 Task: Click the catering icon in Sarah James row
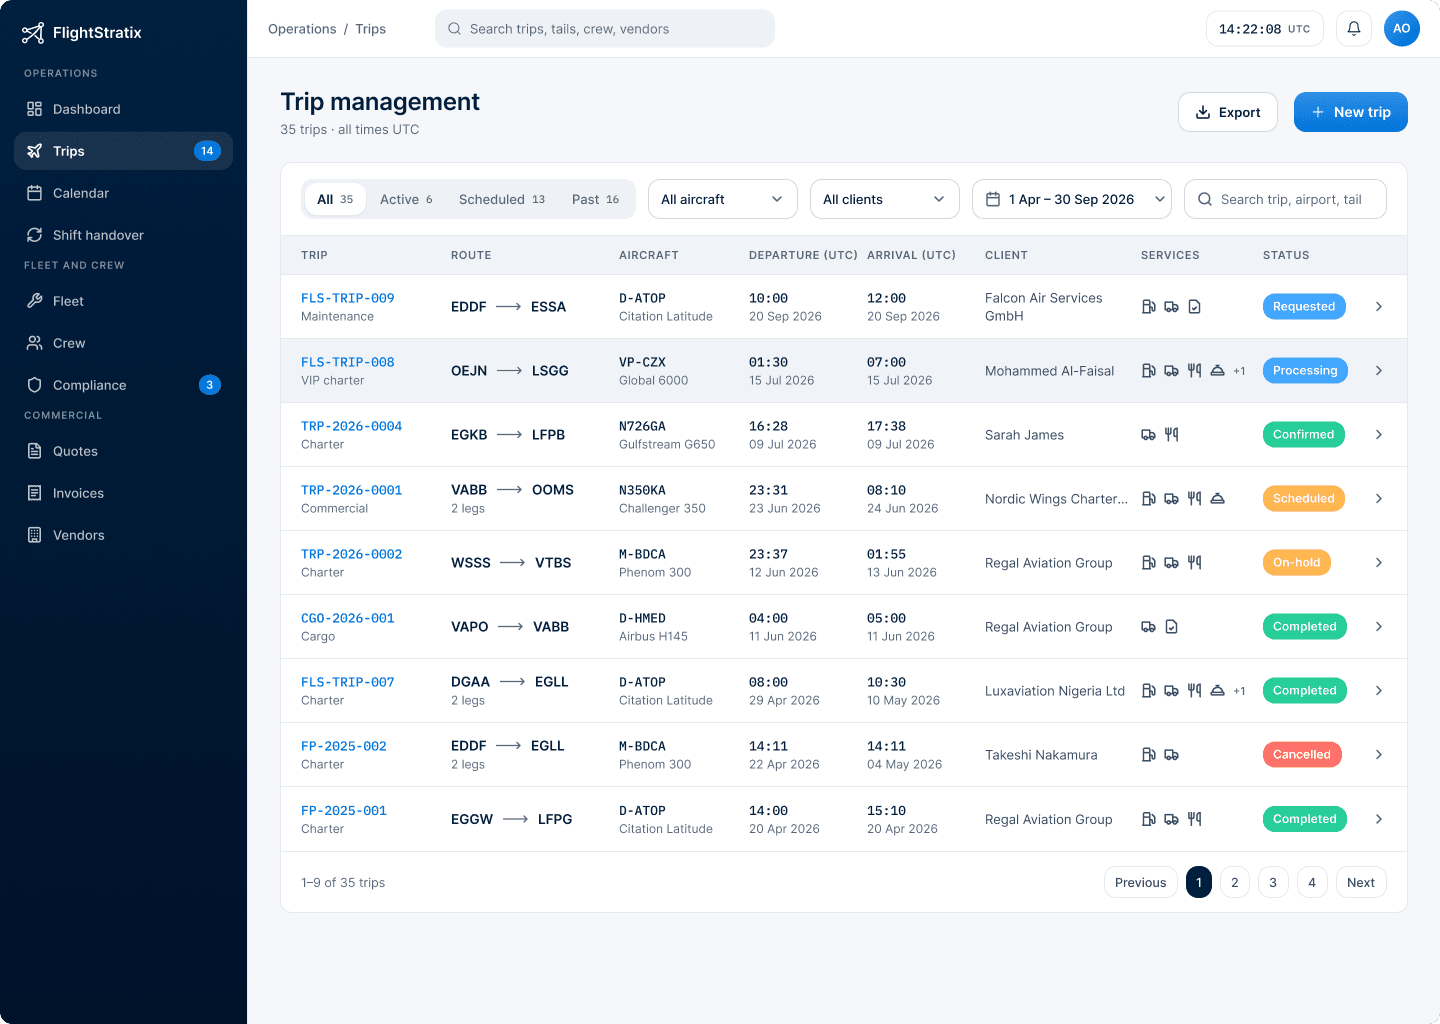[1172, 435]
